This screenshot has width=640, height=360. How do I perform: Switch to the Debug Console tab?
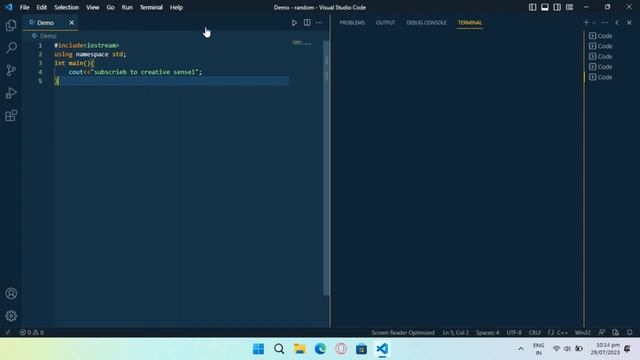click(426, 22)
